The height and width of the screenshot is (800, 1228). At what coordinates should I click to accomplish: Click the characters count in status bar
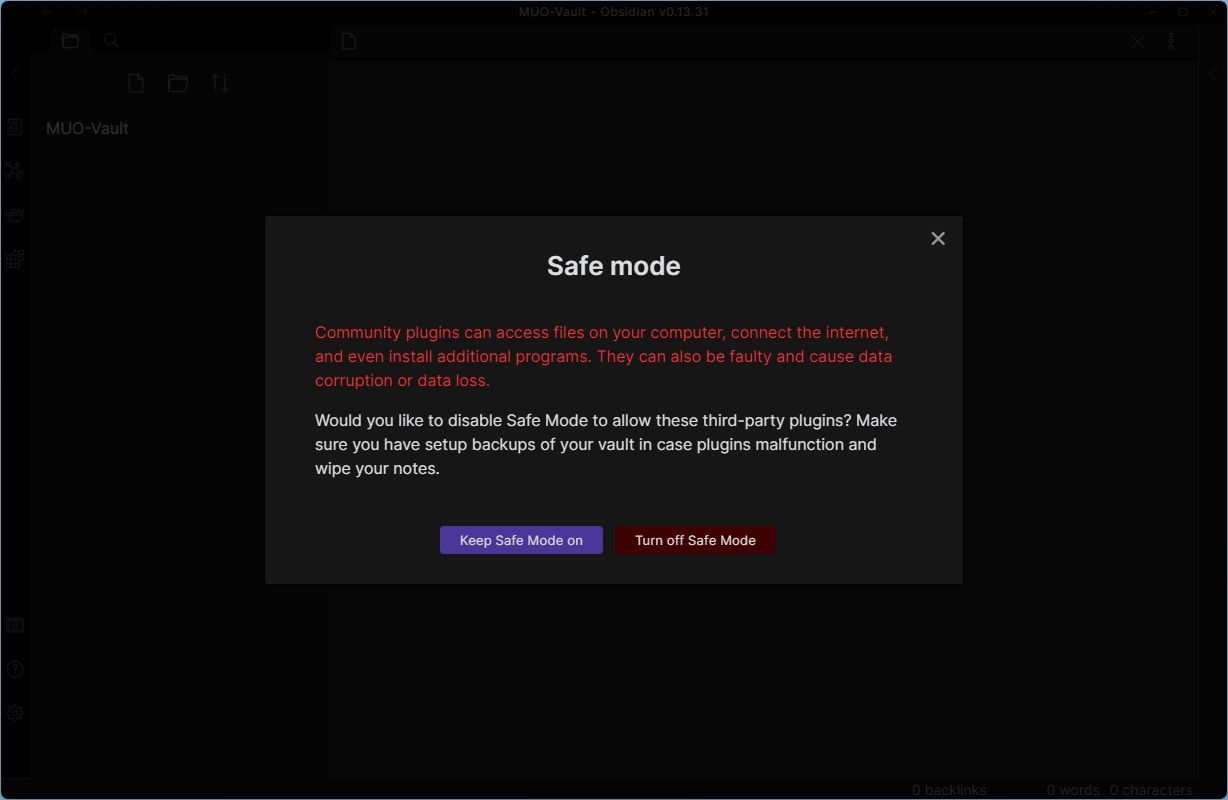point(1151,790)
